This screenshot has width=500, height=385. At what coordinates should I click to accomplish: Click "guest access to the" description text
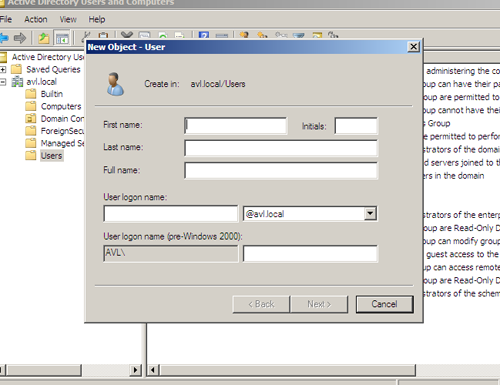point(462,254)
